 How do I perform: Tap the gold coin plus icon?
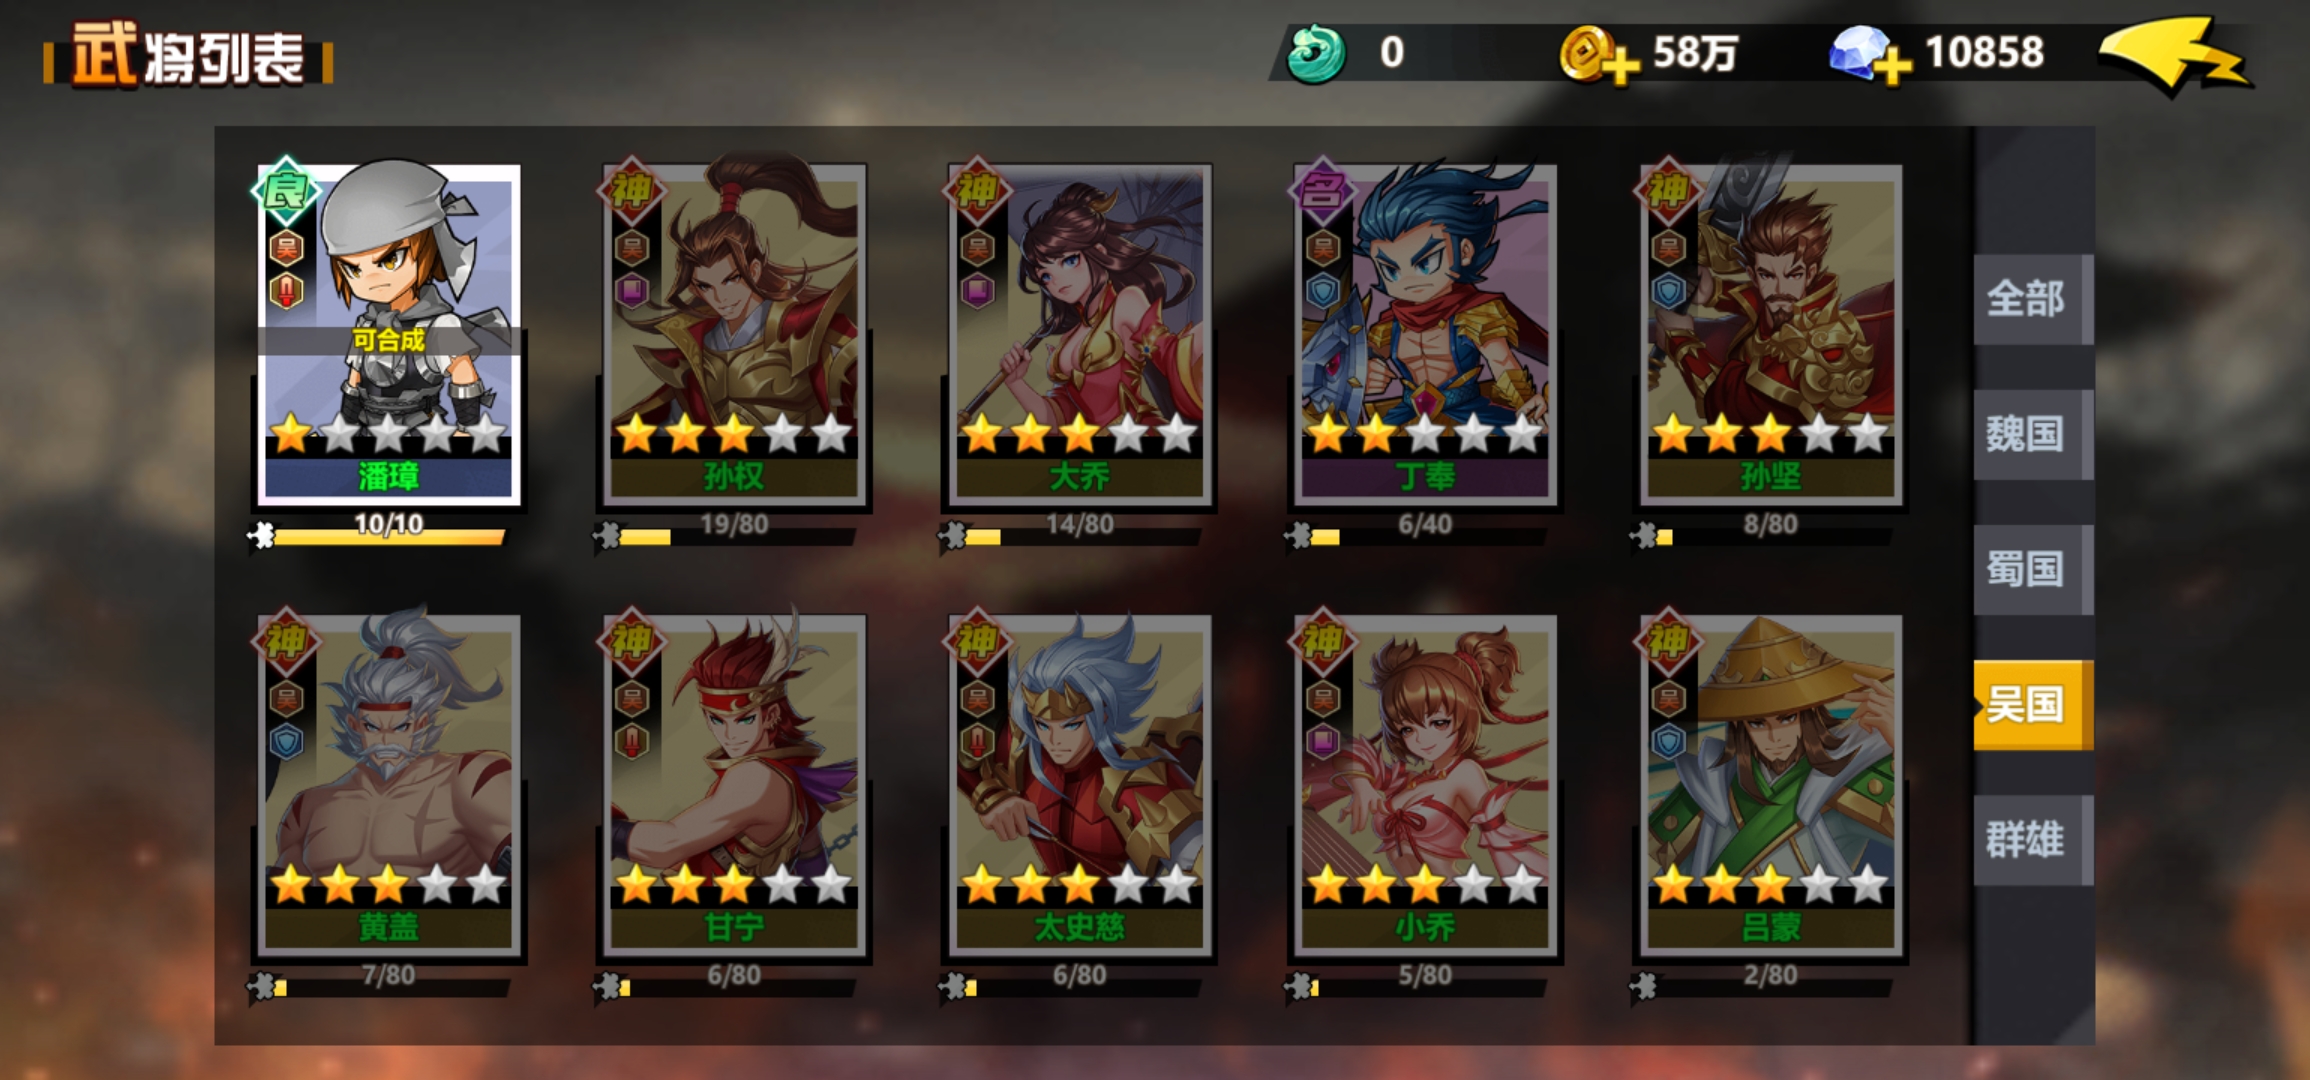pos(1600,56)
